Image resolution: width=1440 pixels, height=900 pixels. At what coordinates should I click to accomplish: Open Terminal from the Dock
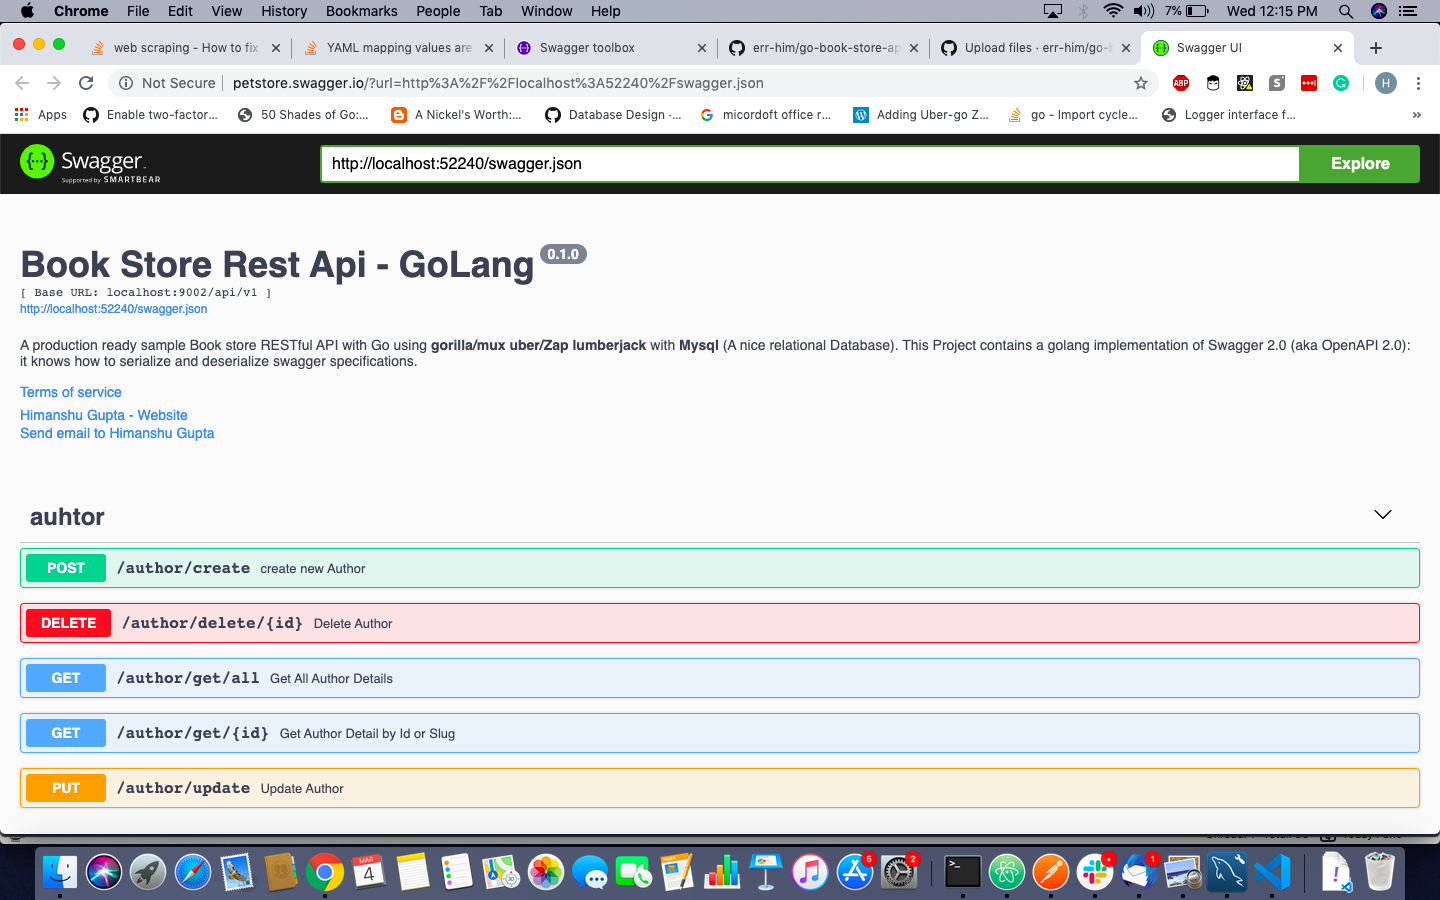[x=962, y=872]
